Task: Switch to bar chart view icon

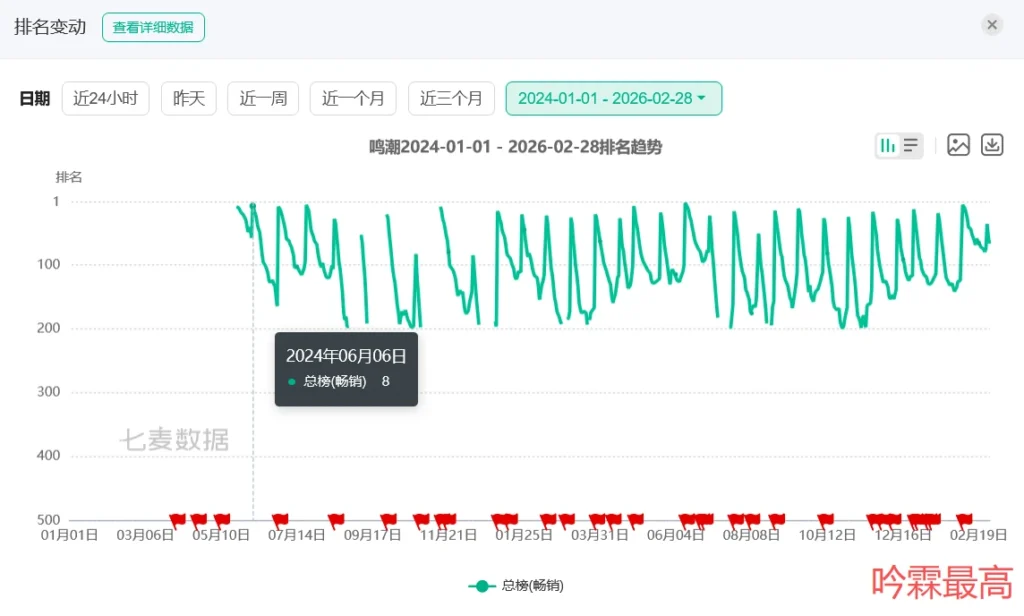Action: point(887,145)
